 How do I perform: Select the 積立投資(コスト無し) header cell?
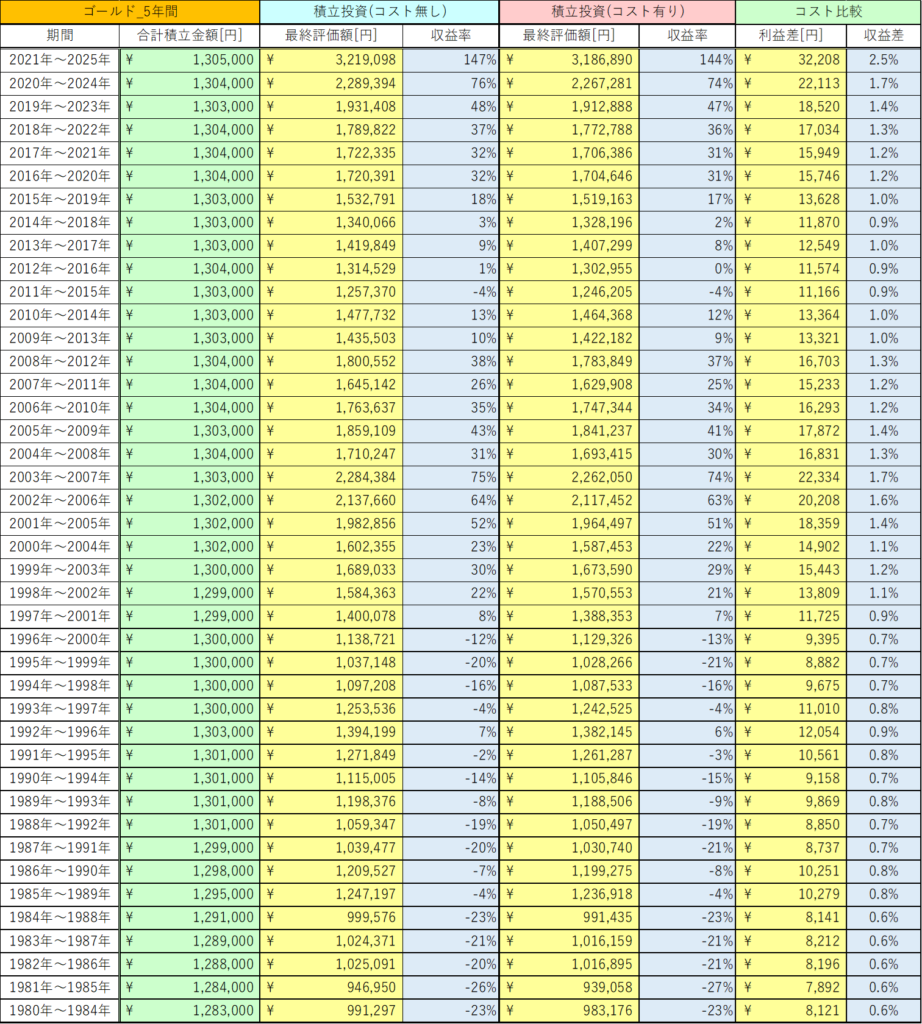click(x=379, y=12)
